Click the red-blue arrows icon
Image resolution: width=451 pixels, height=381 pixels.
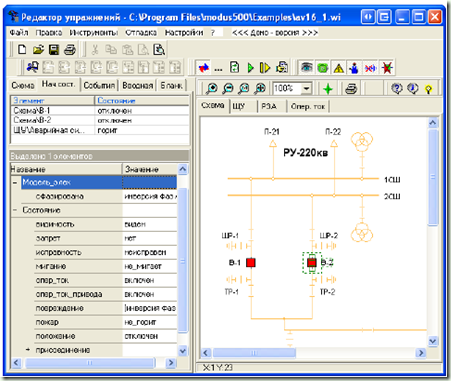pyautogui.click(x=204, y=68)
